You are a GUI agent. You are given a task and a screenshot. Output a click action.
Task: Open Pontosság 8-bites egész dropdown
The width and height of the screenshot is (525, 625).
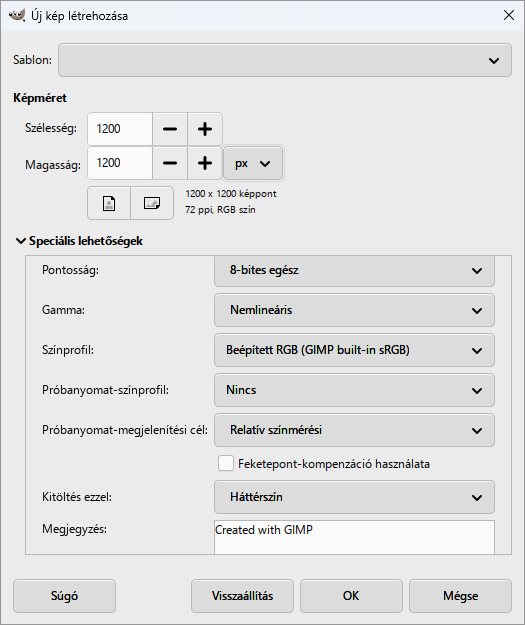click(x=354, y=270)
